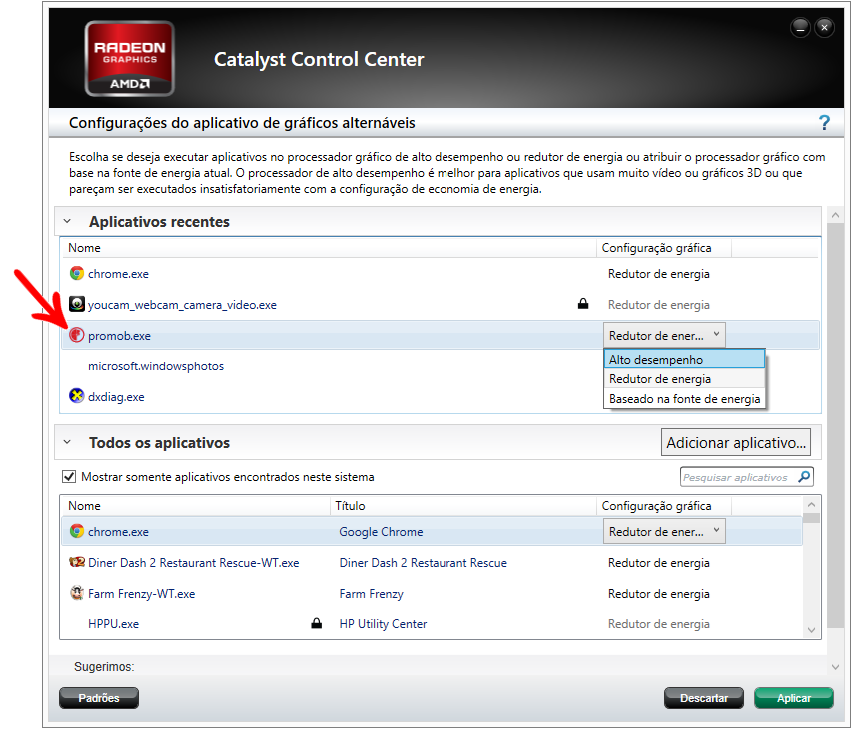856x740 pixels.
Task: Open the help question mark icon
Action: (824, 123)
